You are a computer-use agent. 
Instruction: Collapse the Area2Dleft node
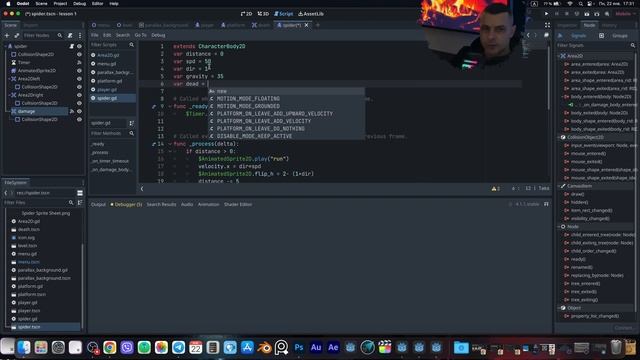[9, 79]
